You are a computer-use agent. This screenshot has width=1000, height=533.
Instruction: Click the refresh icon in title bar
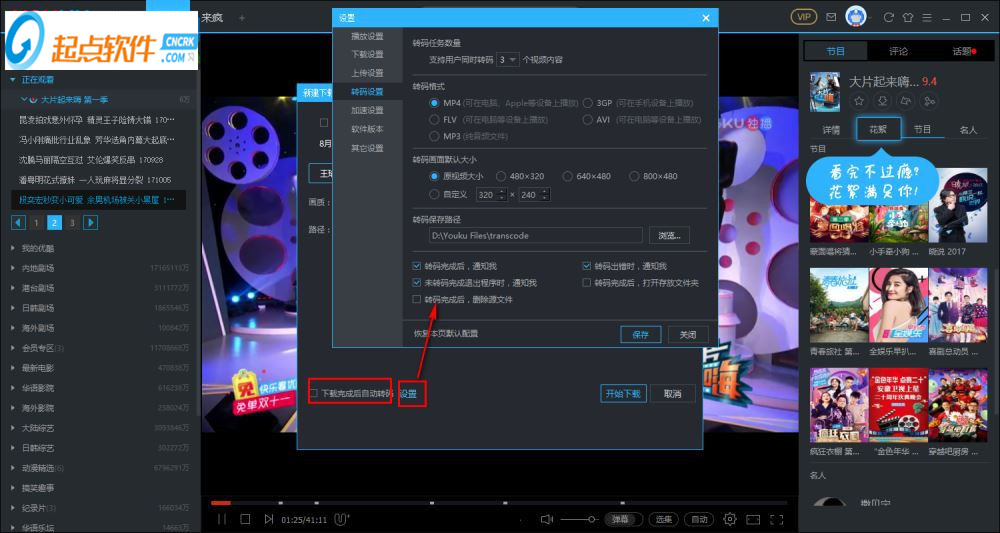point(888,17)
